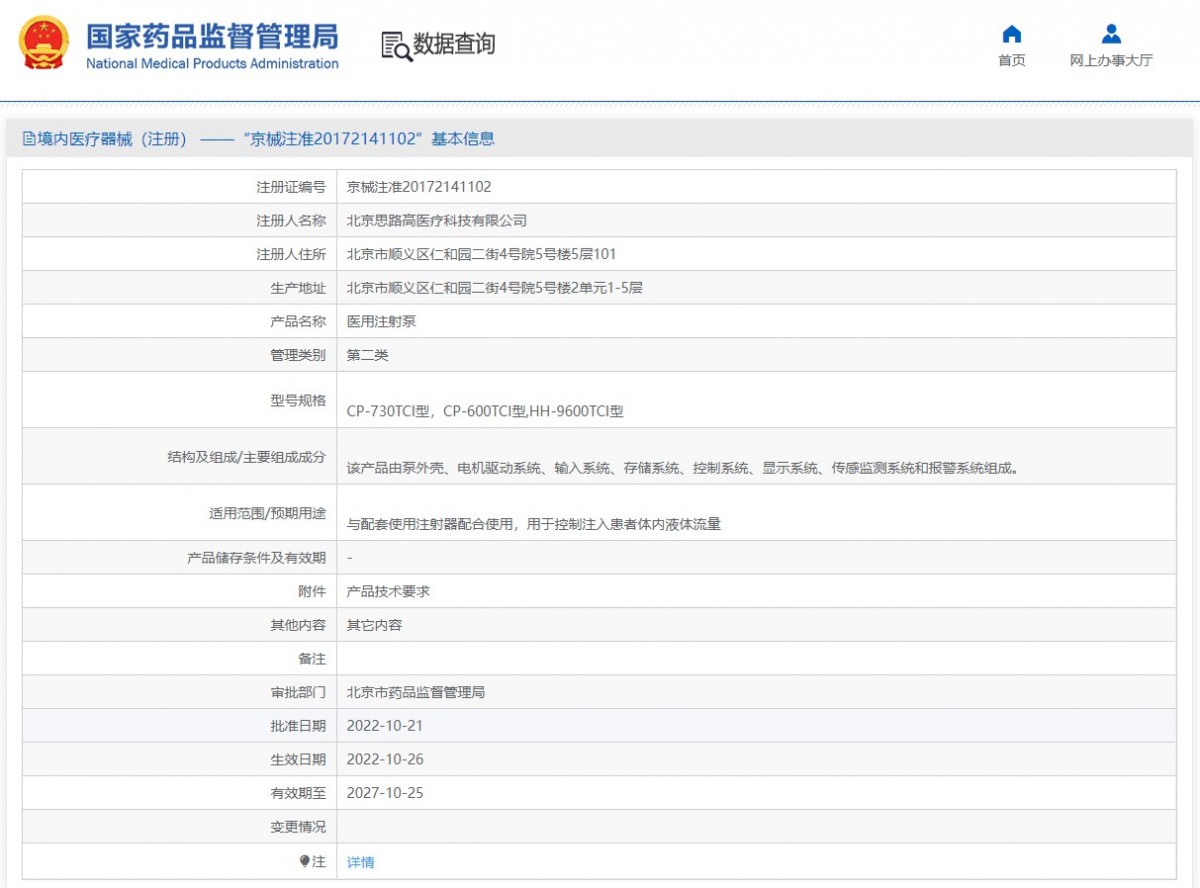Screen dimensions: 1200x888
Task: Click the 网上办事大厅 label
Action: tap(1111, 60)
